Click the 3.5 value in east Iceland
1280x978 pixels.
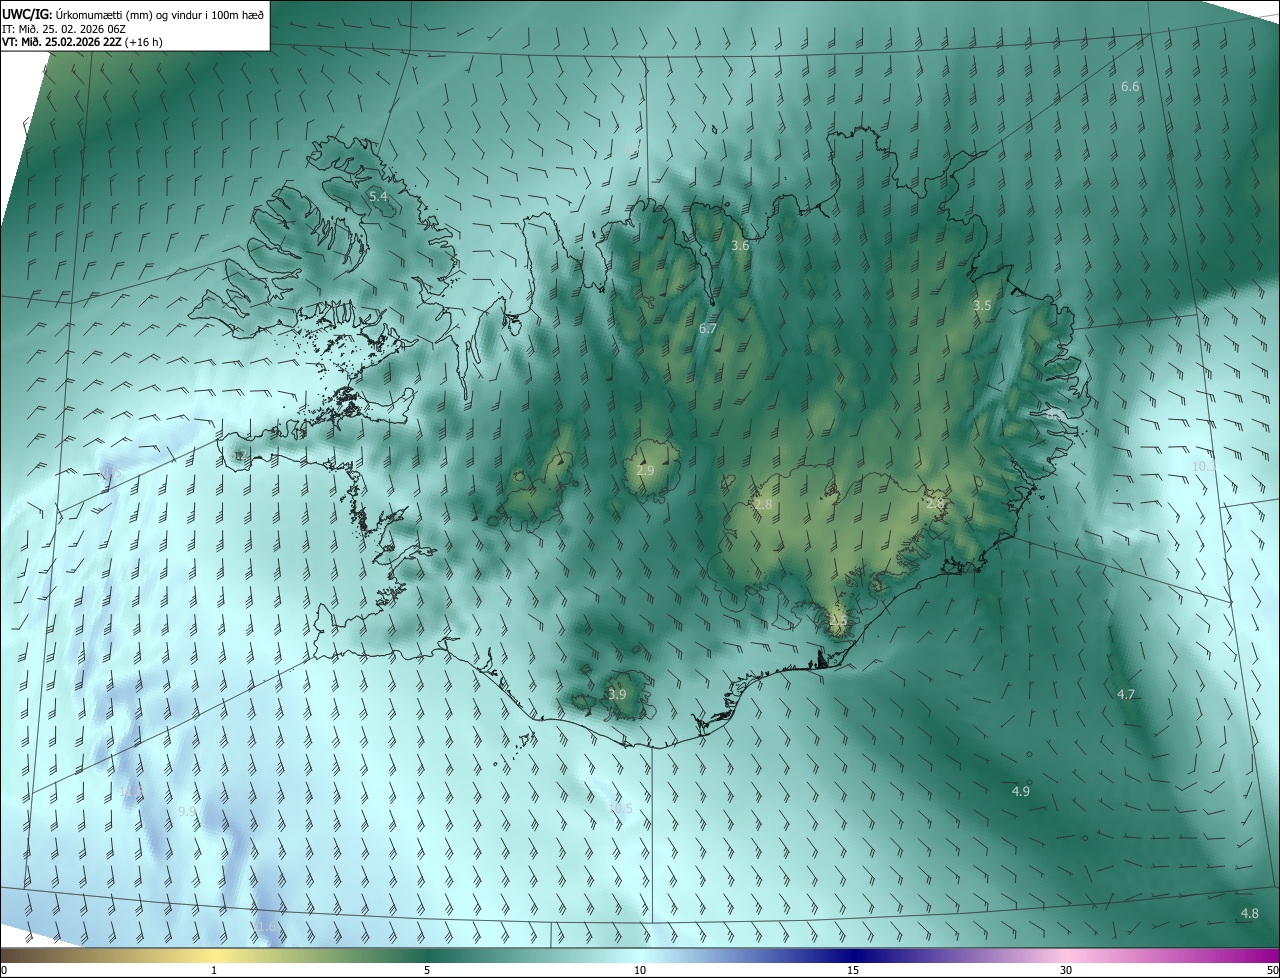point(982,305)
